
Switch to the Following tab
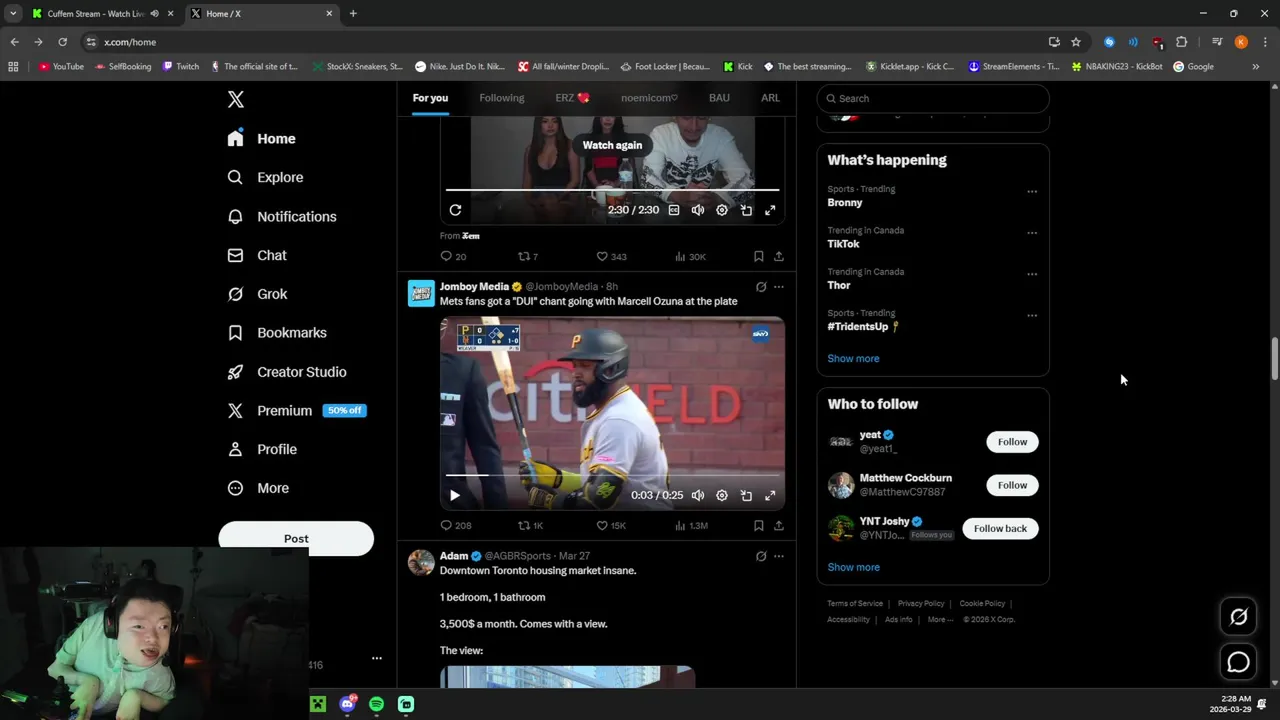(501, 98)
